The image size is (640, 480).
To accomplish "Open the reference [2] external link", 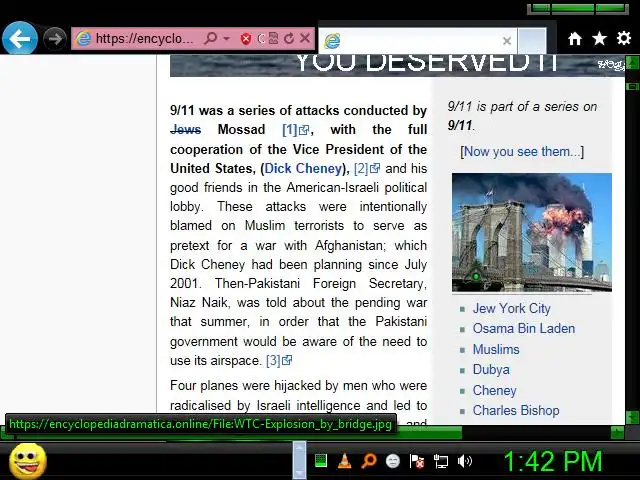I will click(x=367, y=169).
